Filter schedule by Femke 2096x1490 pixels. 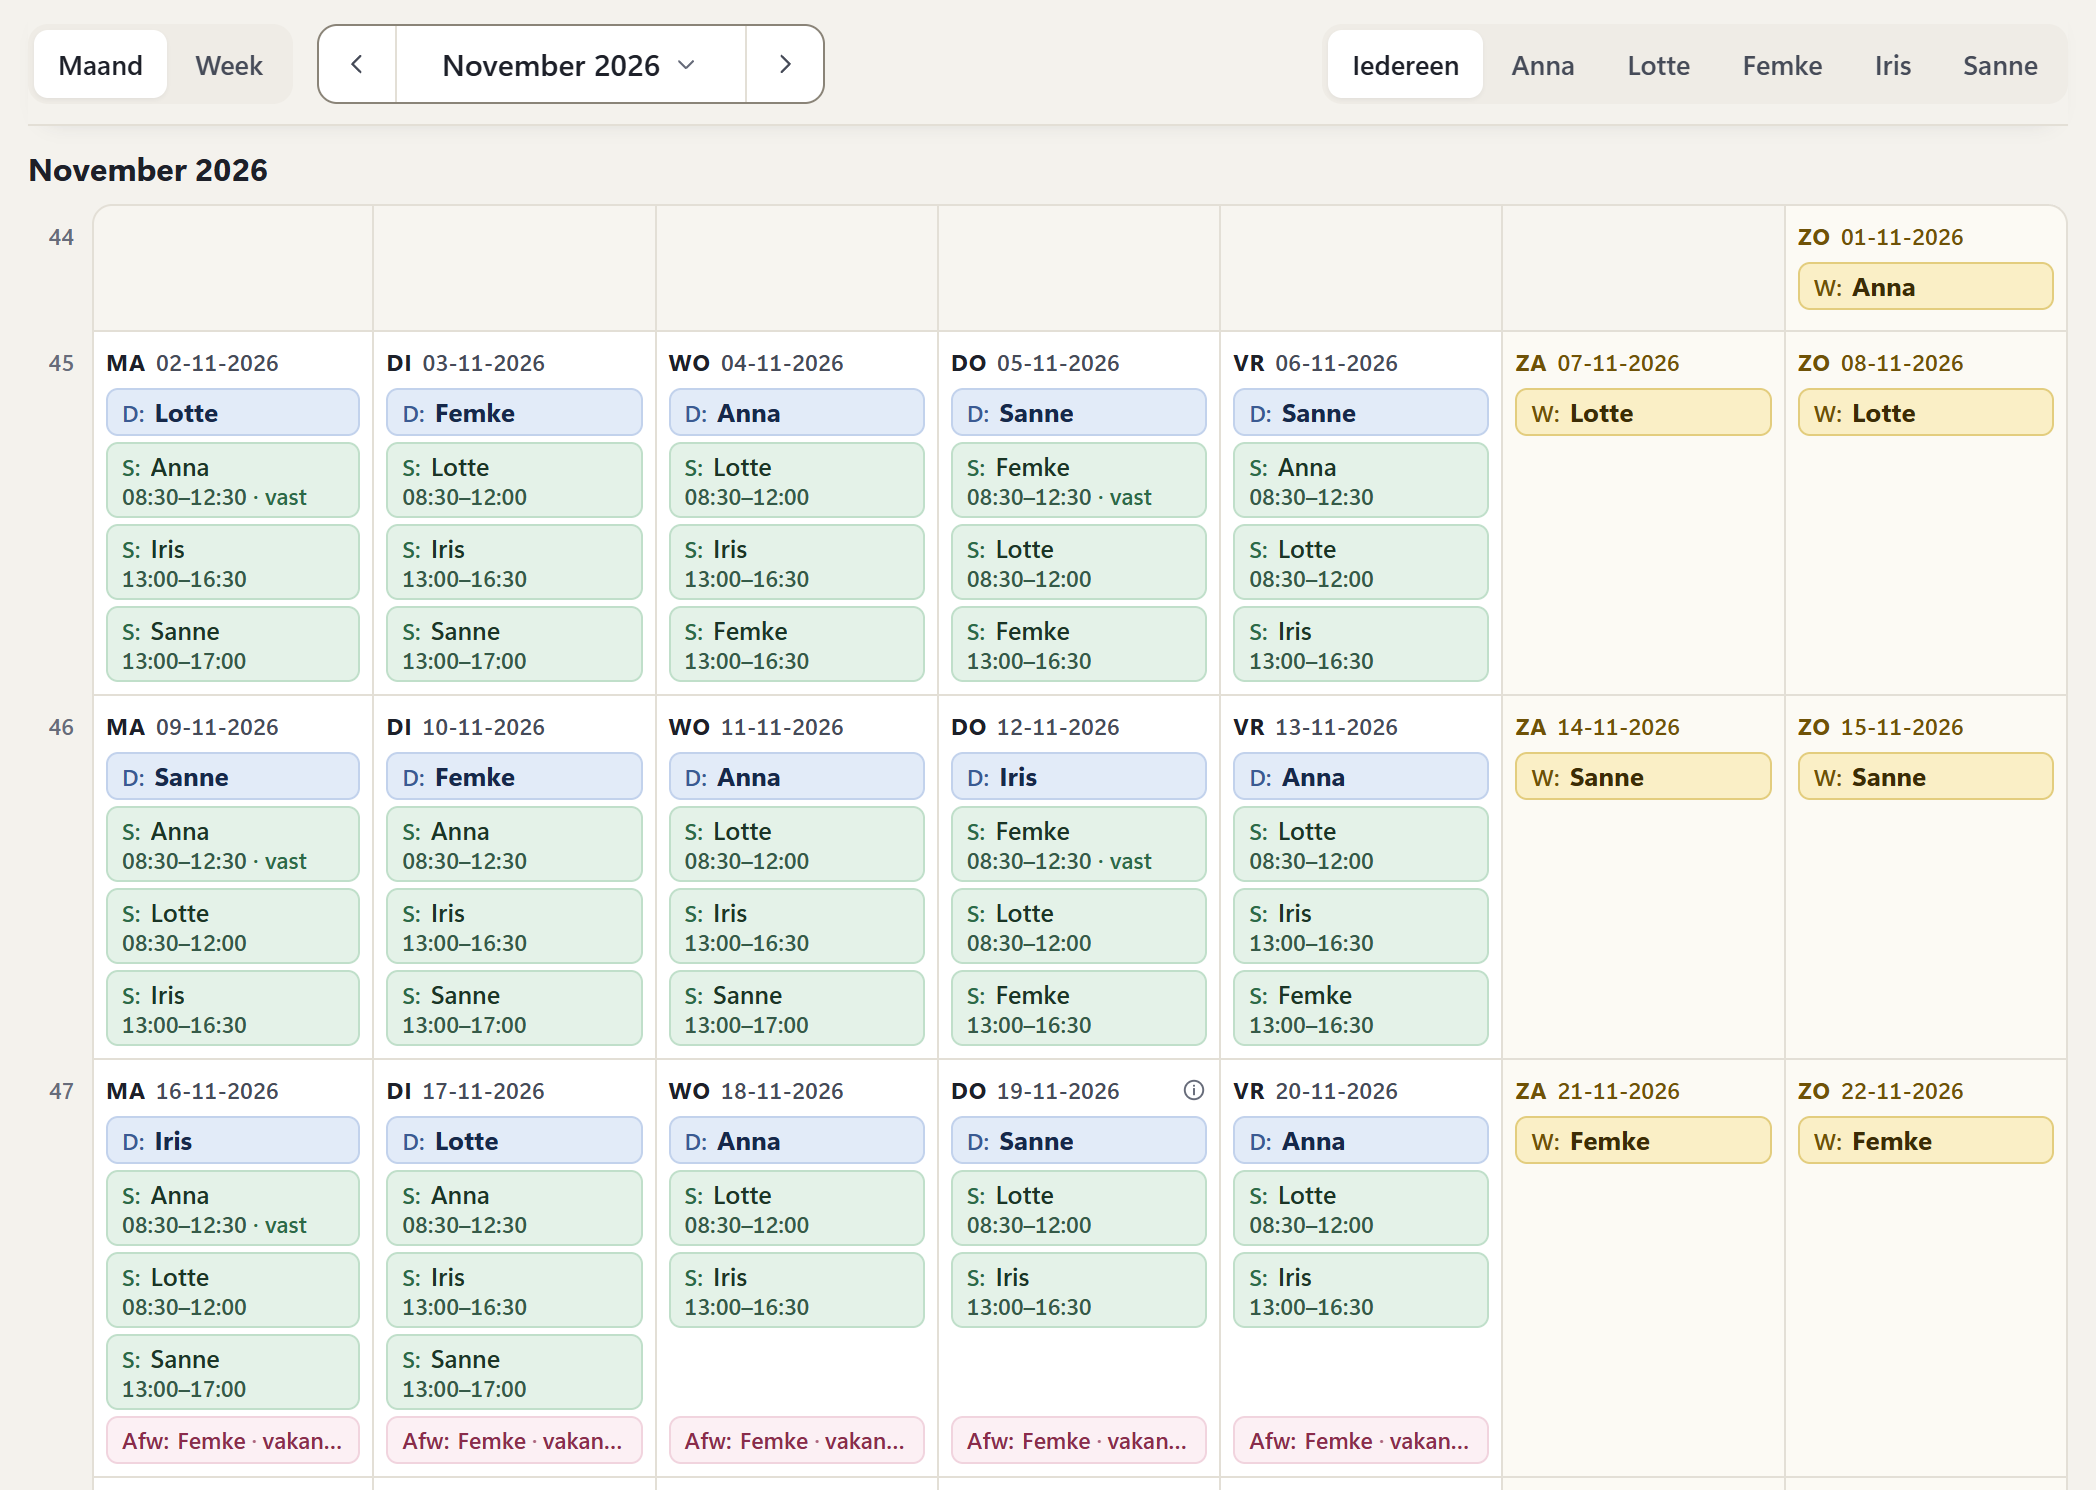[1782, 65]
